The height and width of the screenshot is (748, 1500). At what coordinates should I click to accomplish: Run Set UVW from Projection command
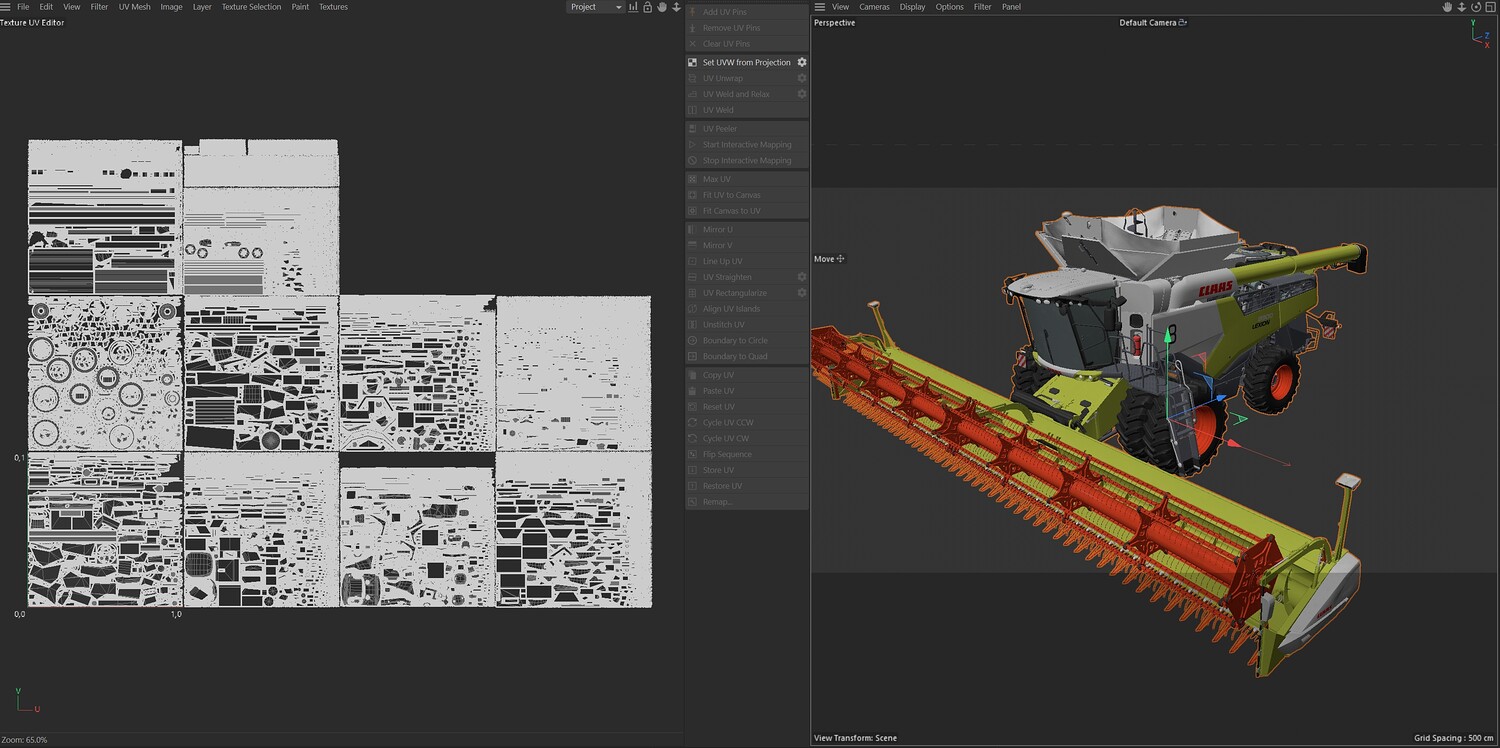coord(746,62)
